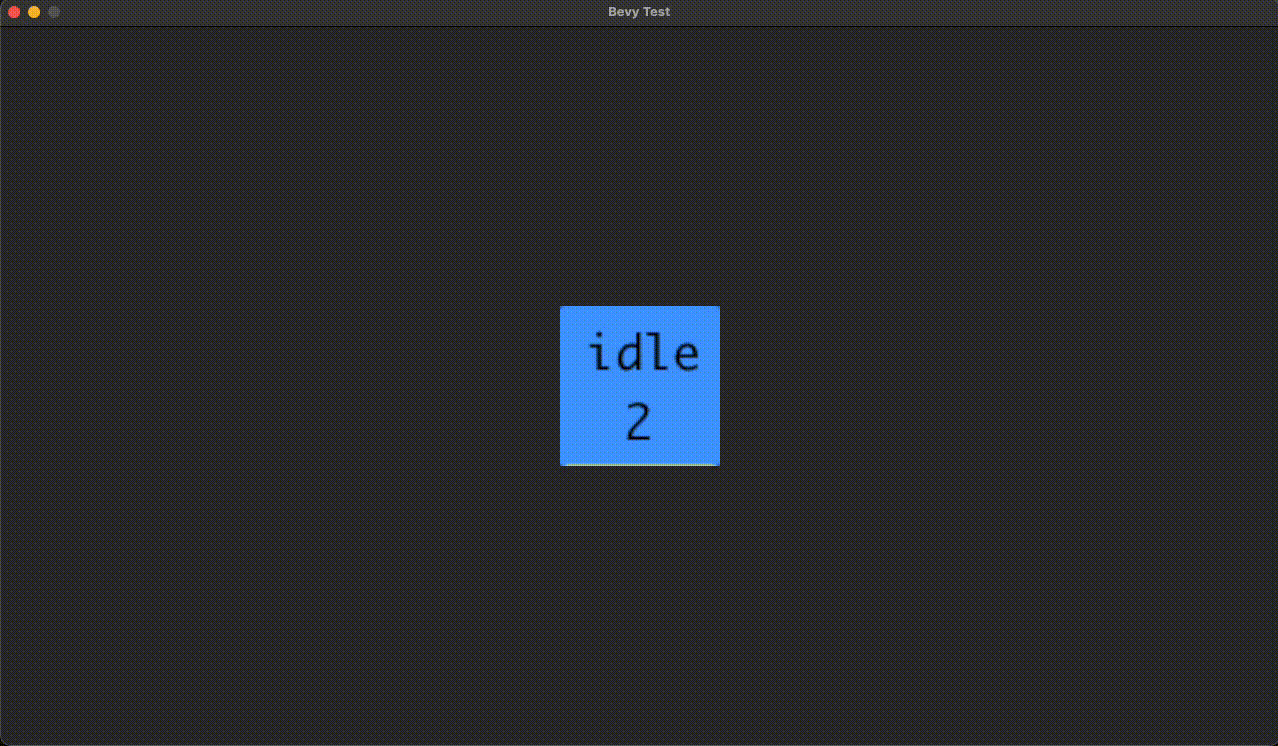The width and height of the screenshot is (1278, 746).
Task: Click the top edge of the blue square
Action: pyautogui.click(x=639, y=308)
